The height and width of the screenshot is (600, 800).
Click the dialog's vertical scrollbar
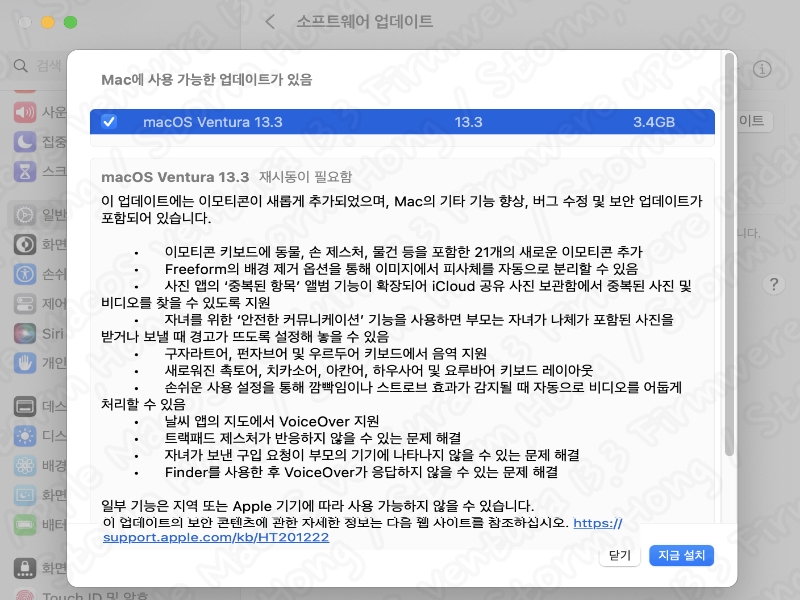pos(730,254)
